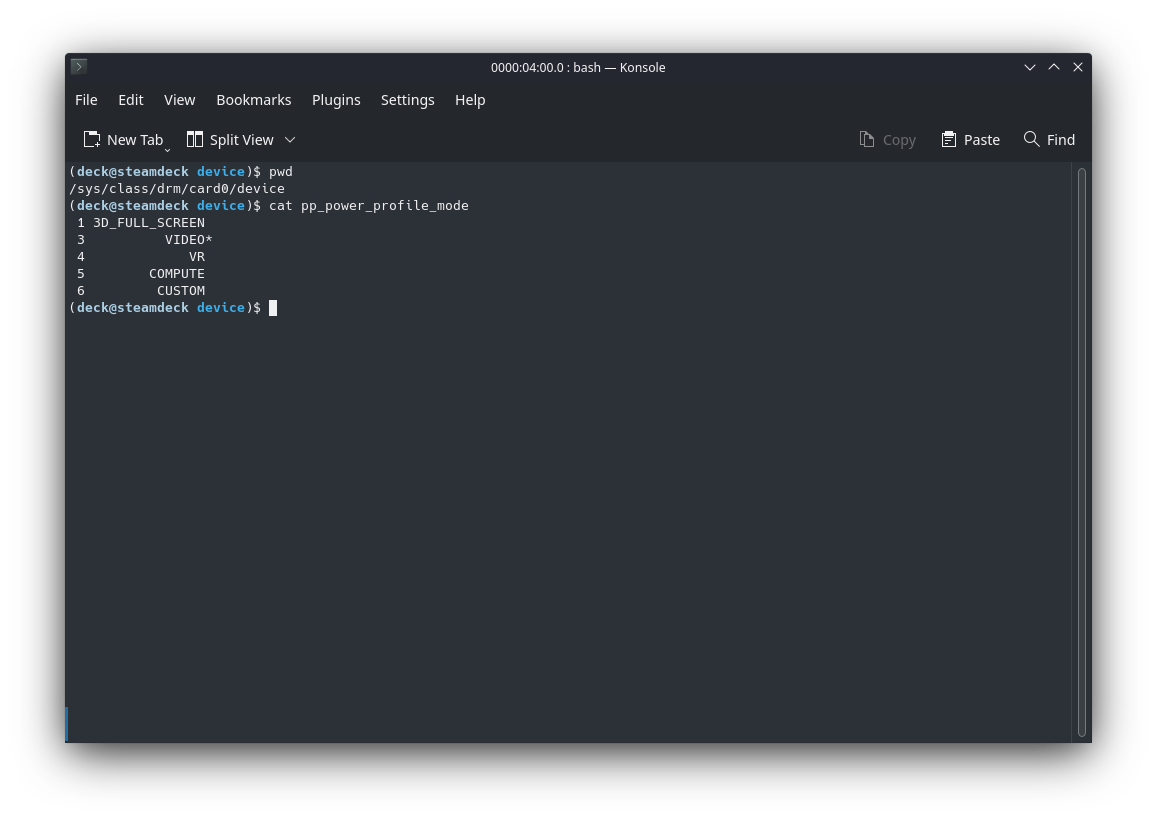Click the 'VR' profile line
Image resolution: width=1157 pixels, height=820 pixels.
(141, 256)
